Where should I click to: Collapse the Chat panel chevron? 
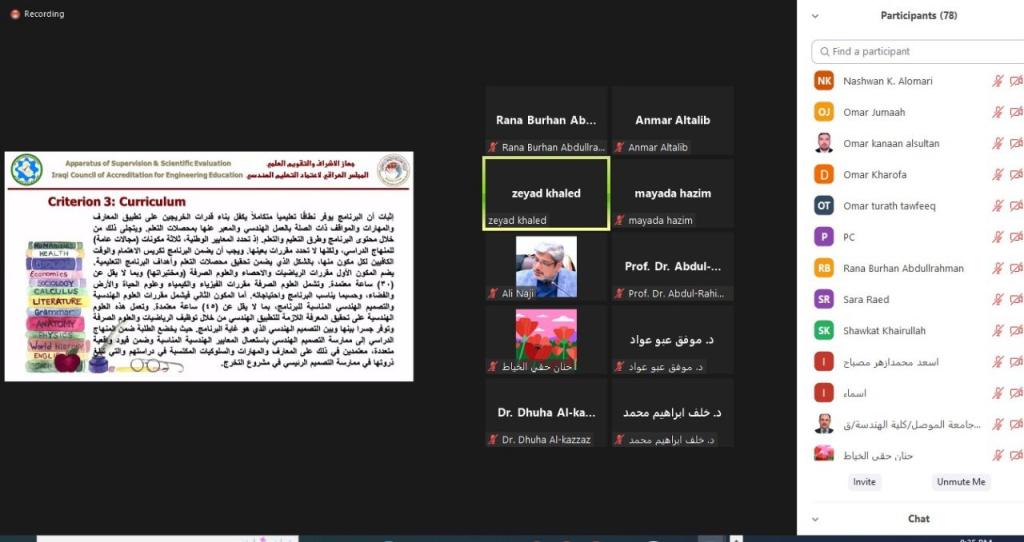point(816,519)
